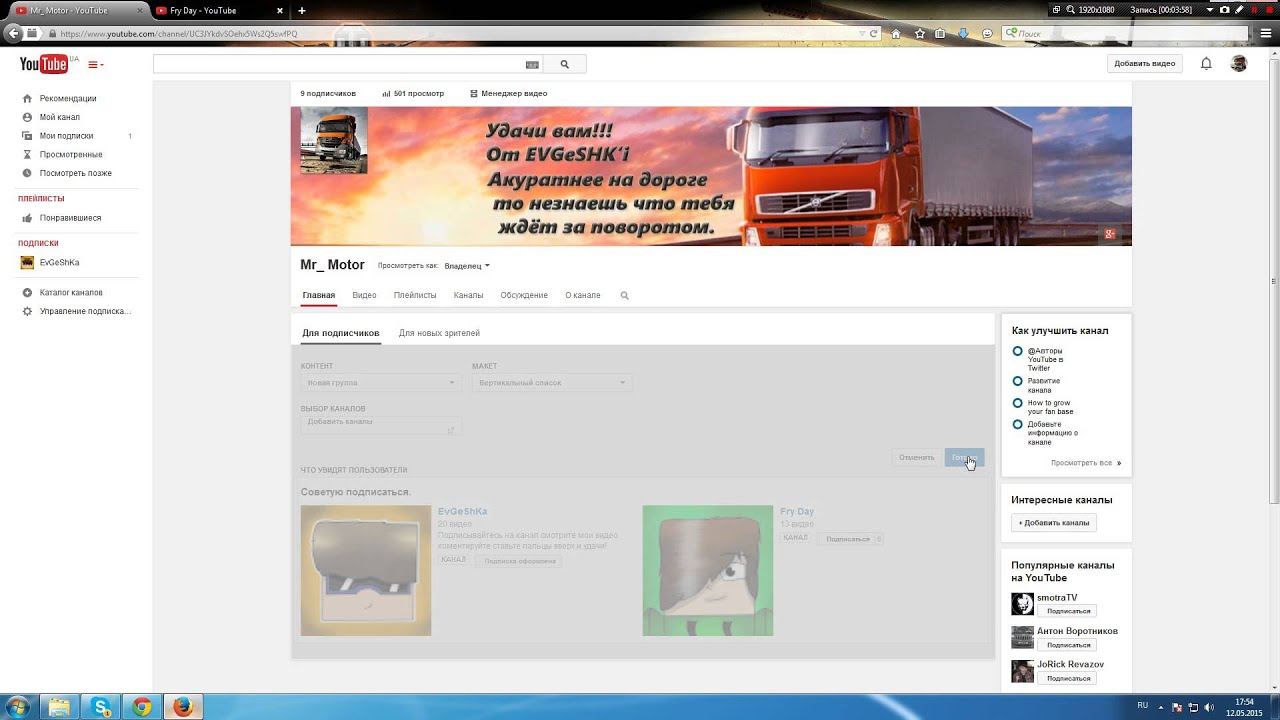Open the Firefox hamburger menu
This screenshot has width=1280, height=720.
click(x=1266, y=33)
